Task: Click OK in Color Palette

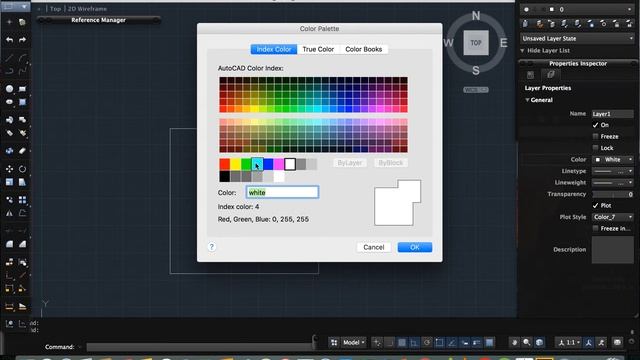Action: point(415,247)
